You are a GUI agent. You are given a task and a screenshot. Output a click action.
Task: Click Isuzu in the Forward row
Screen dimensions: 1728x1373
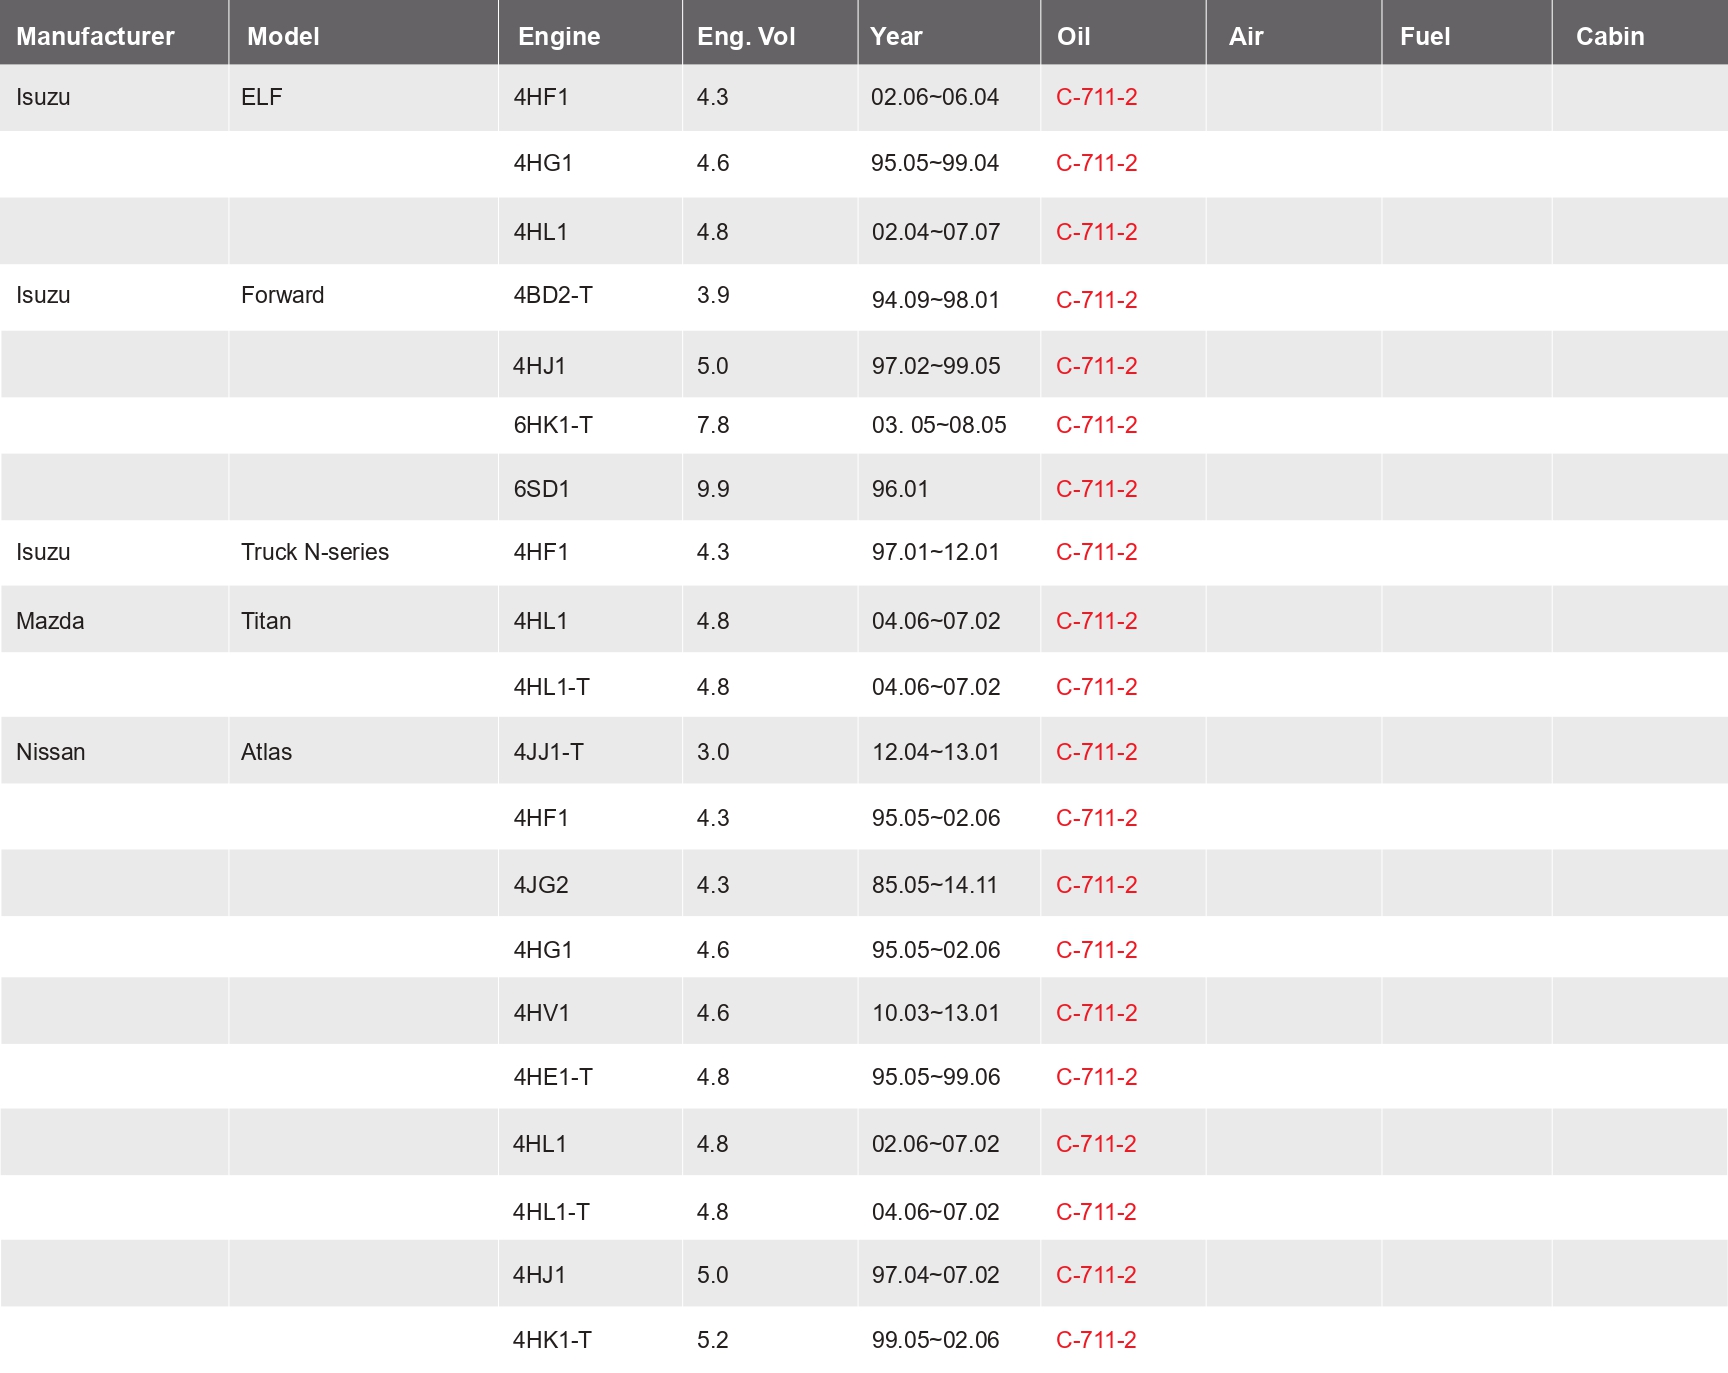coord(43,295)
